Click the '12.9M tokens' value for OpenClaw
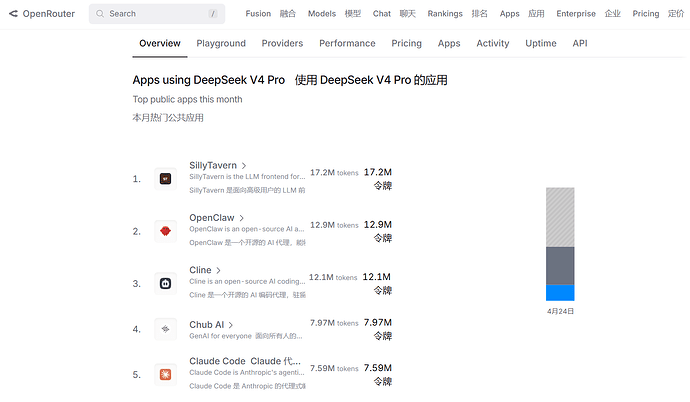The image size is (690, 402). 334,225
